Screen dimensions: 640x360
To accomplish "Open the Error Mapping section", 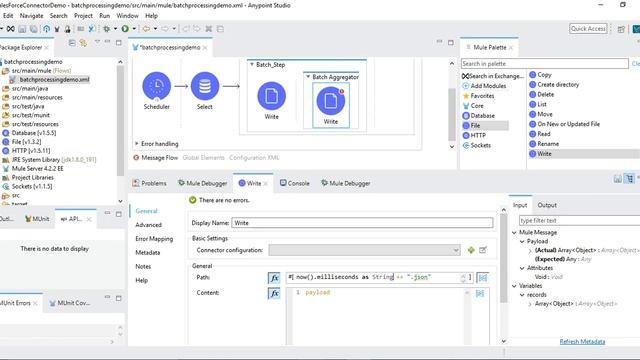I will pos(154,239).
